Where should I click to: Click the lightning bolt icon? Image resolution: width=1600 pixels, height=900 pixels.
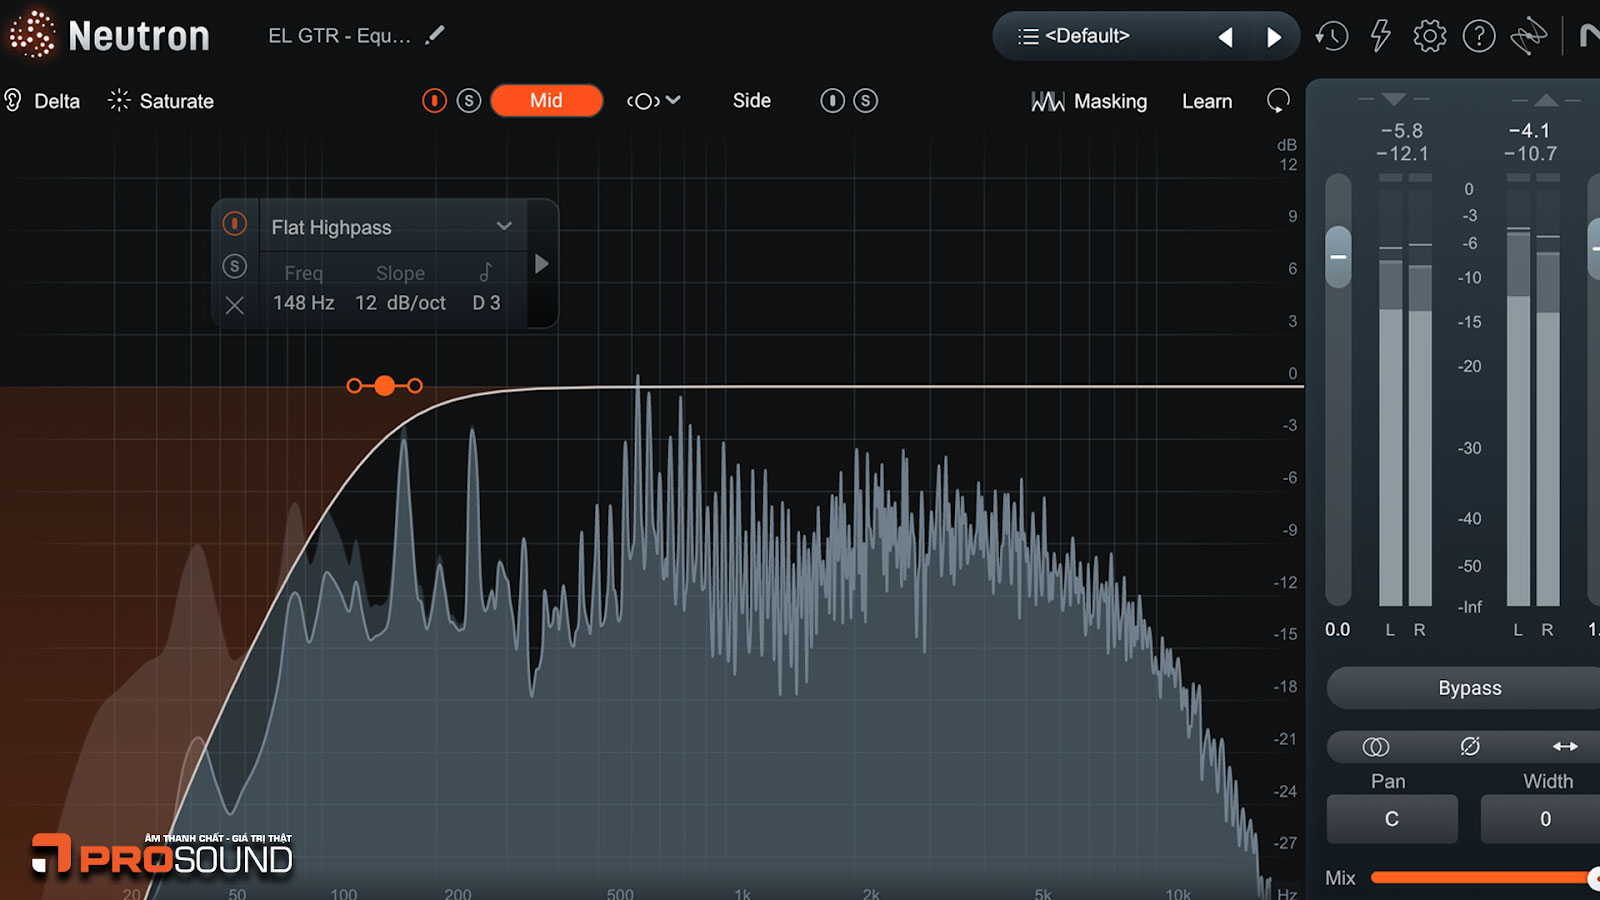click(x=1380, y=37)
